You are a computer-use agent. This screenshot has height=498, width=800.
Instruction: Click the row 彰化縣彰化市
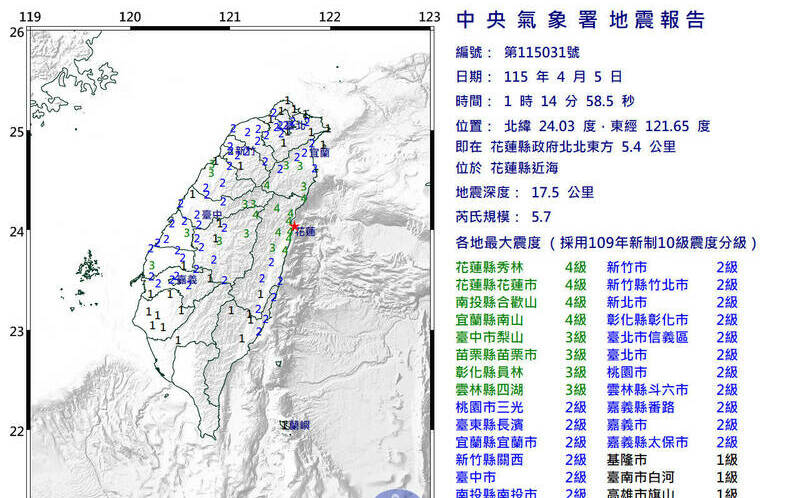672,320
